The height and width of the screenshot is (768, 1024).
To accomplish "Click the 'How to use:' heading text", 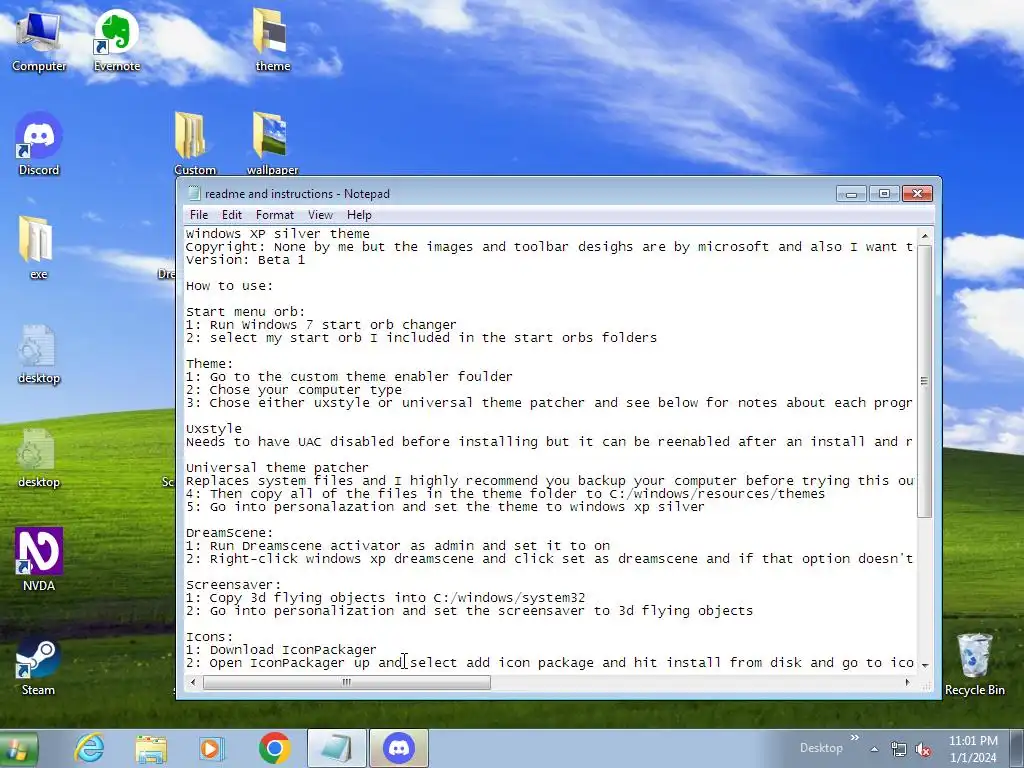I will click(229, 286).
